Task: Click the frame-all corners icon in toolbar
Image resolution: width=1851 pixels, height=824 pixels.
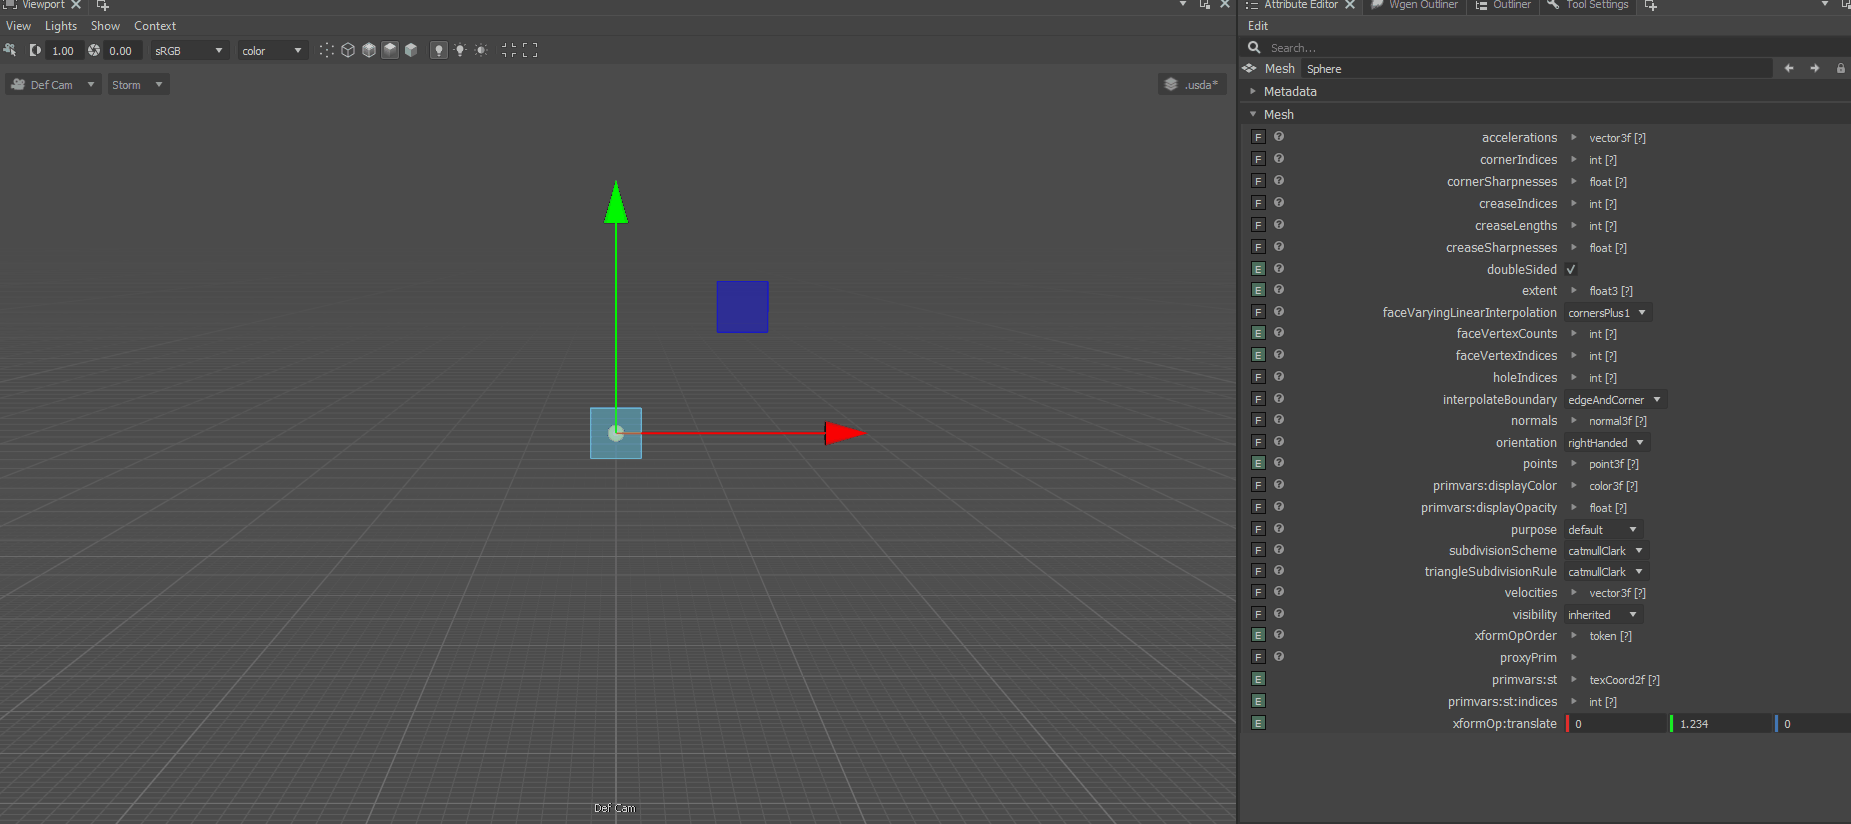Action: coord(530,50)
